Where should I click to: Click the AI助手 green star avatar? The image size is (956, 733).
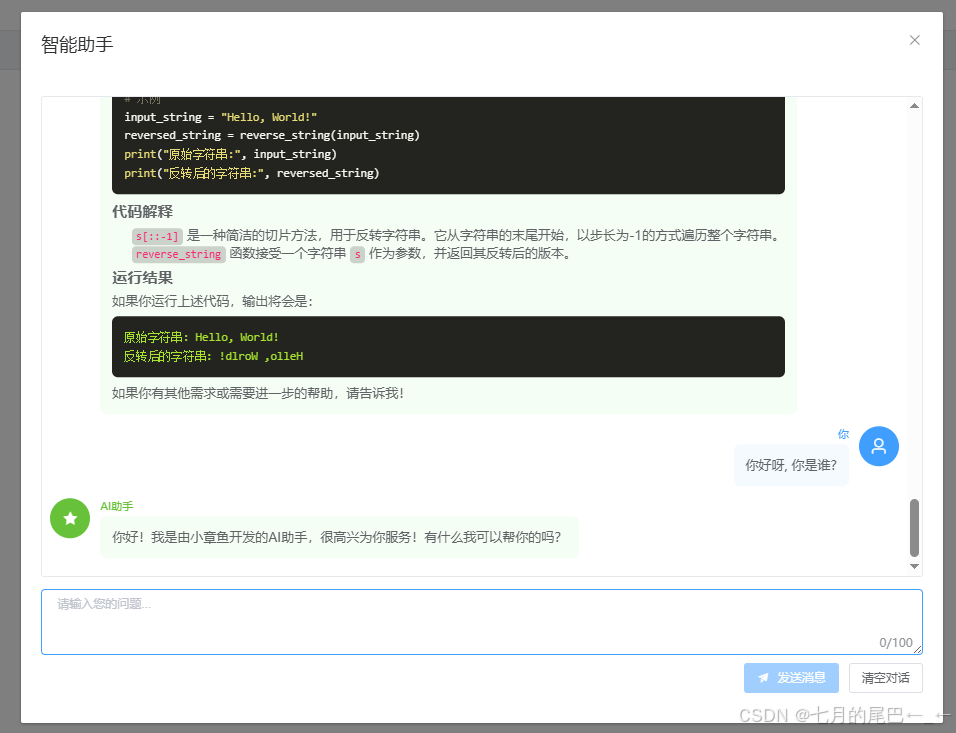(x=70, y=518)
